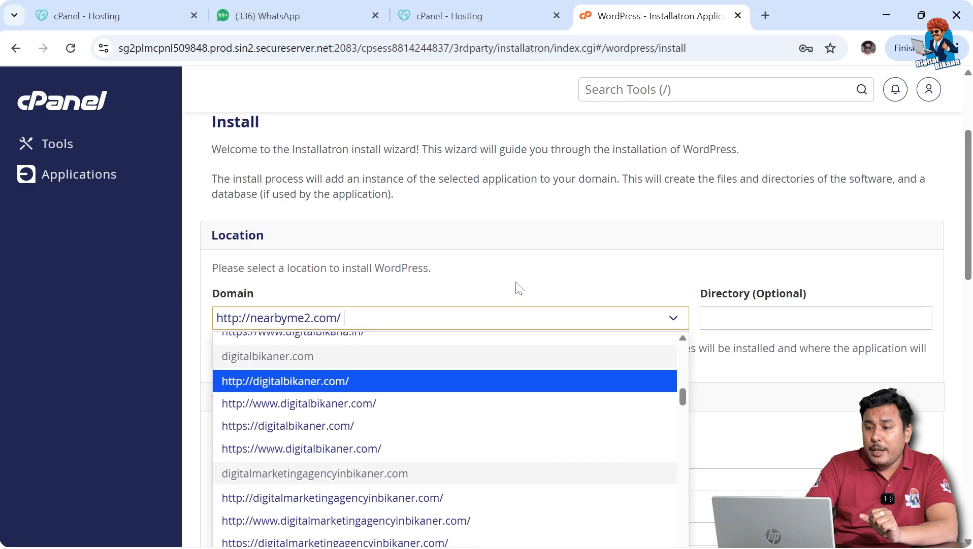Reload the current page
Viewport: 973px width, 549px height.
tap(70, 48)
